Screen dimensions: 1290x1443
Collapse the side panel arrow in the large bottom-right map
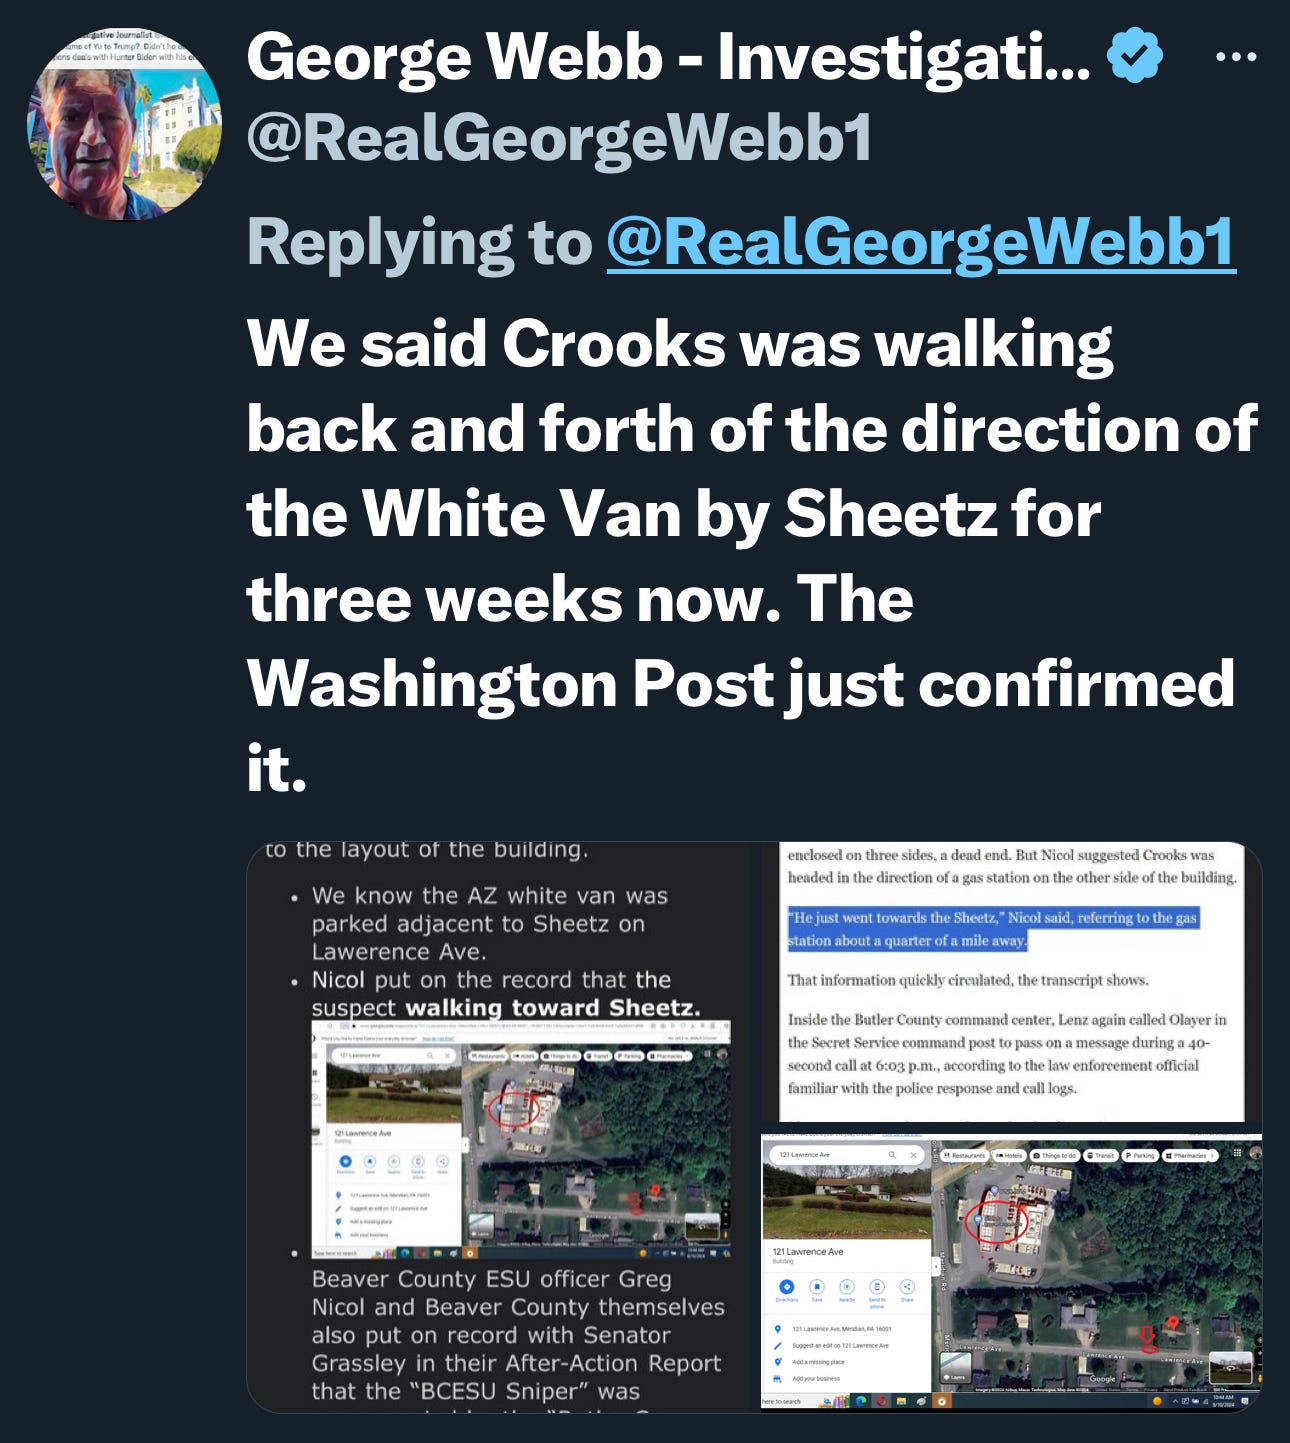(936, 1267)
